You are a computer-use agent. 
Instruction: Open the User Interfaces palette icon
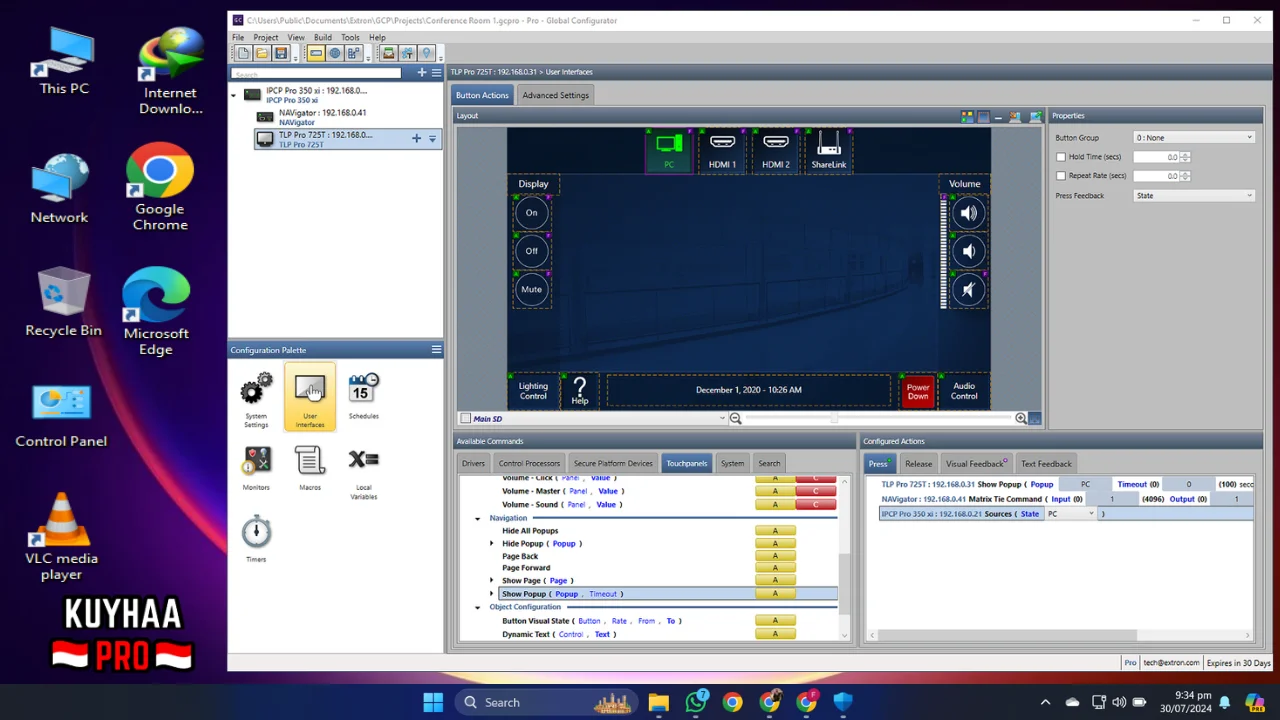pos(310,398)
